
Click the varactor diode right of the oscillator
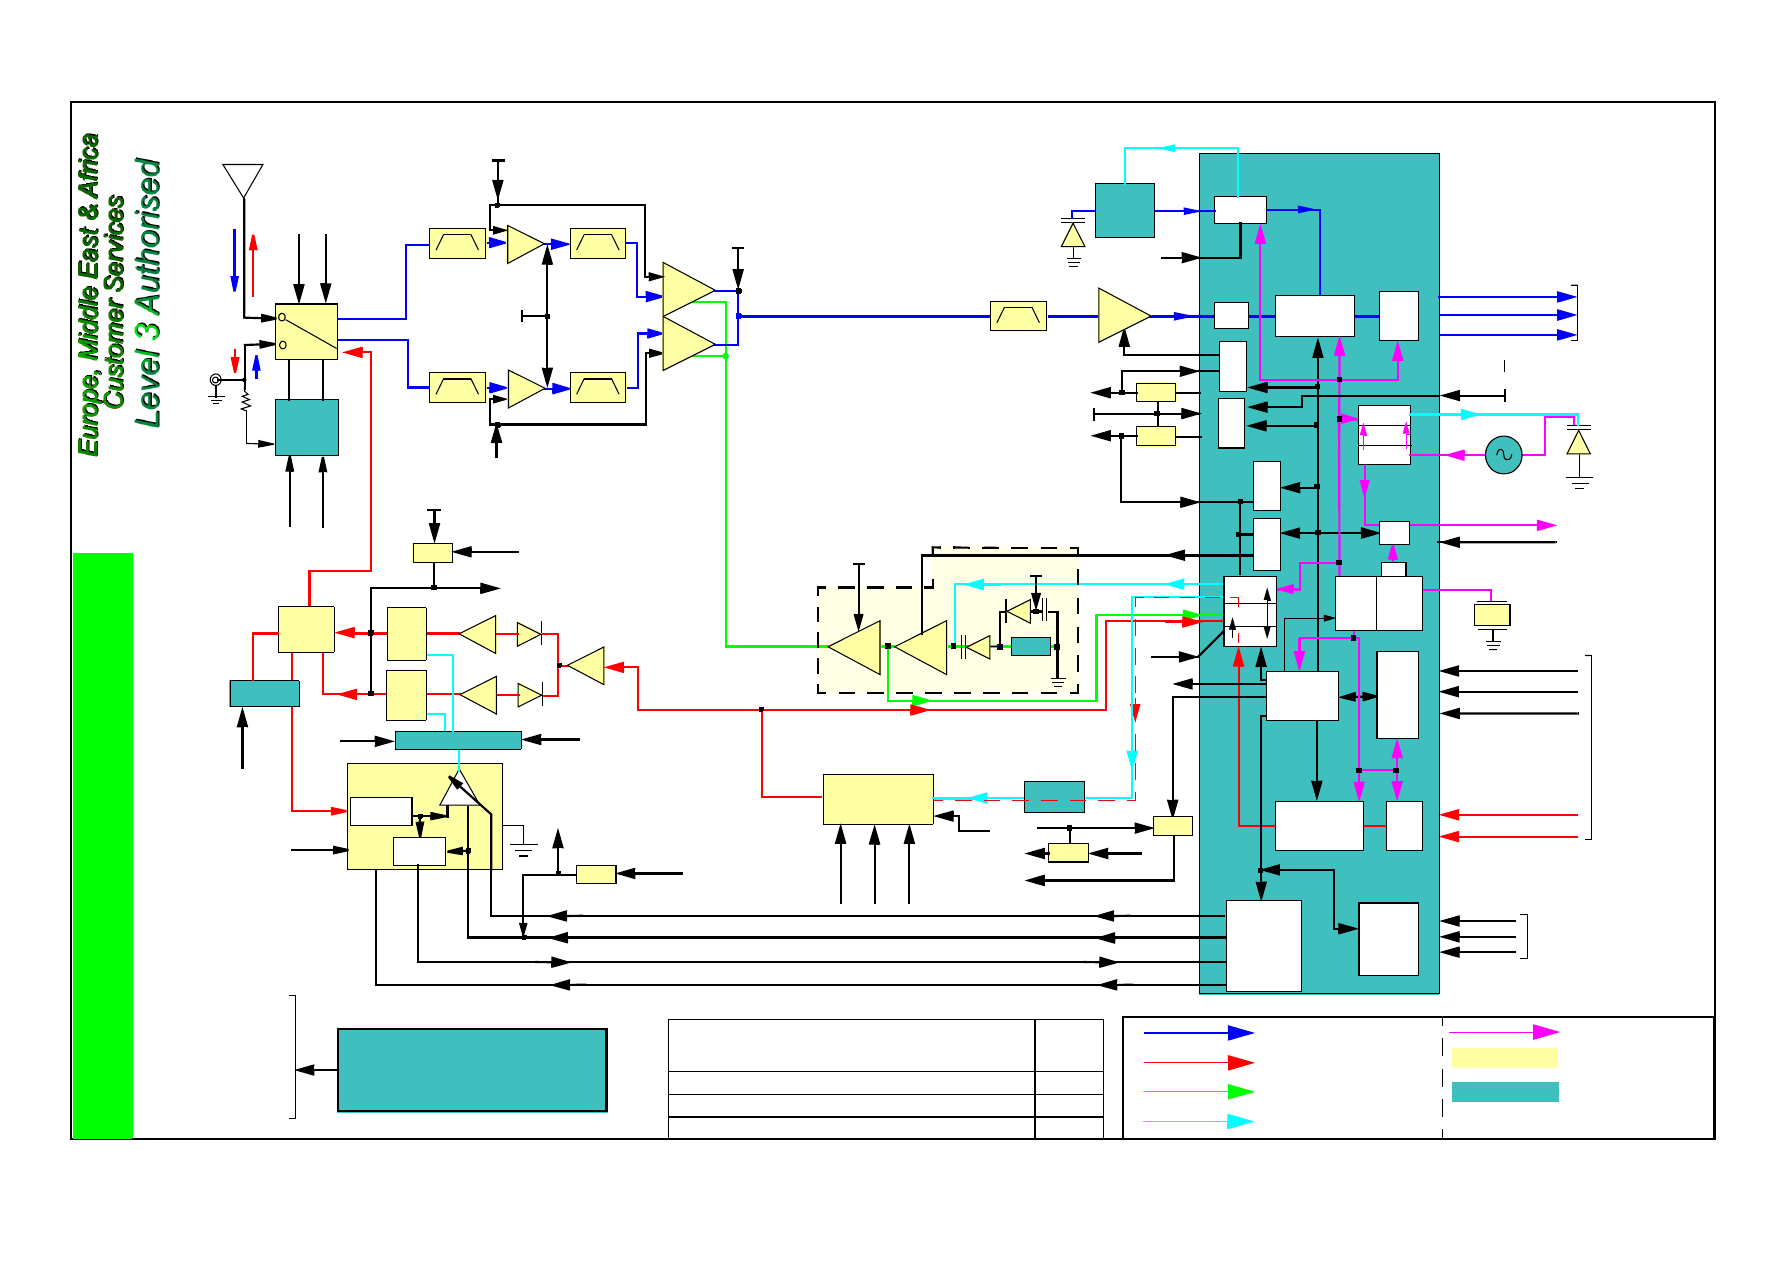pyautogui.click(x=1578, y=441)
